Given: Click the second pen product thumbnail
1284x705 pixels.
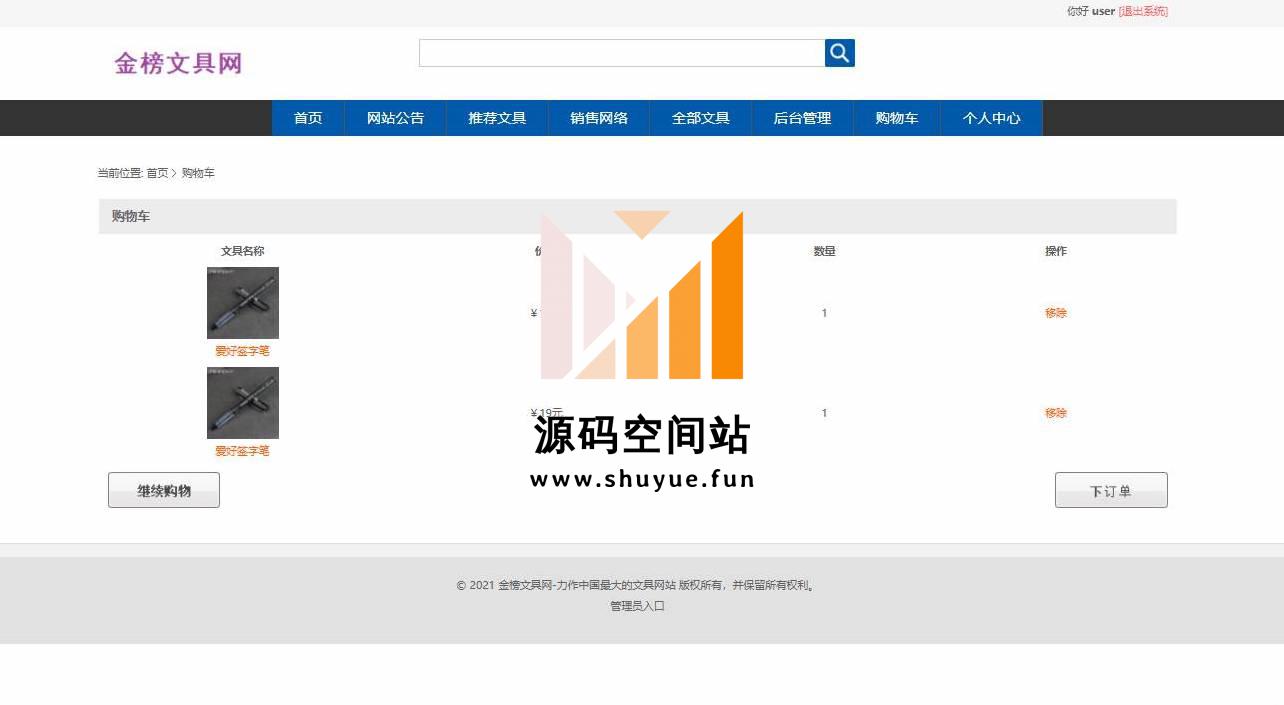Looking at the screenshot, I should (x=243, y=403).
